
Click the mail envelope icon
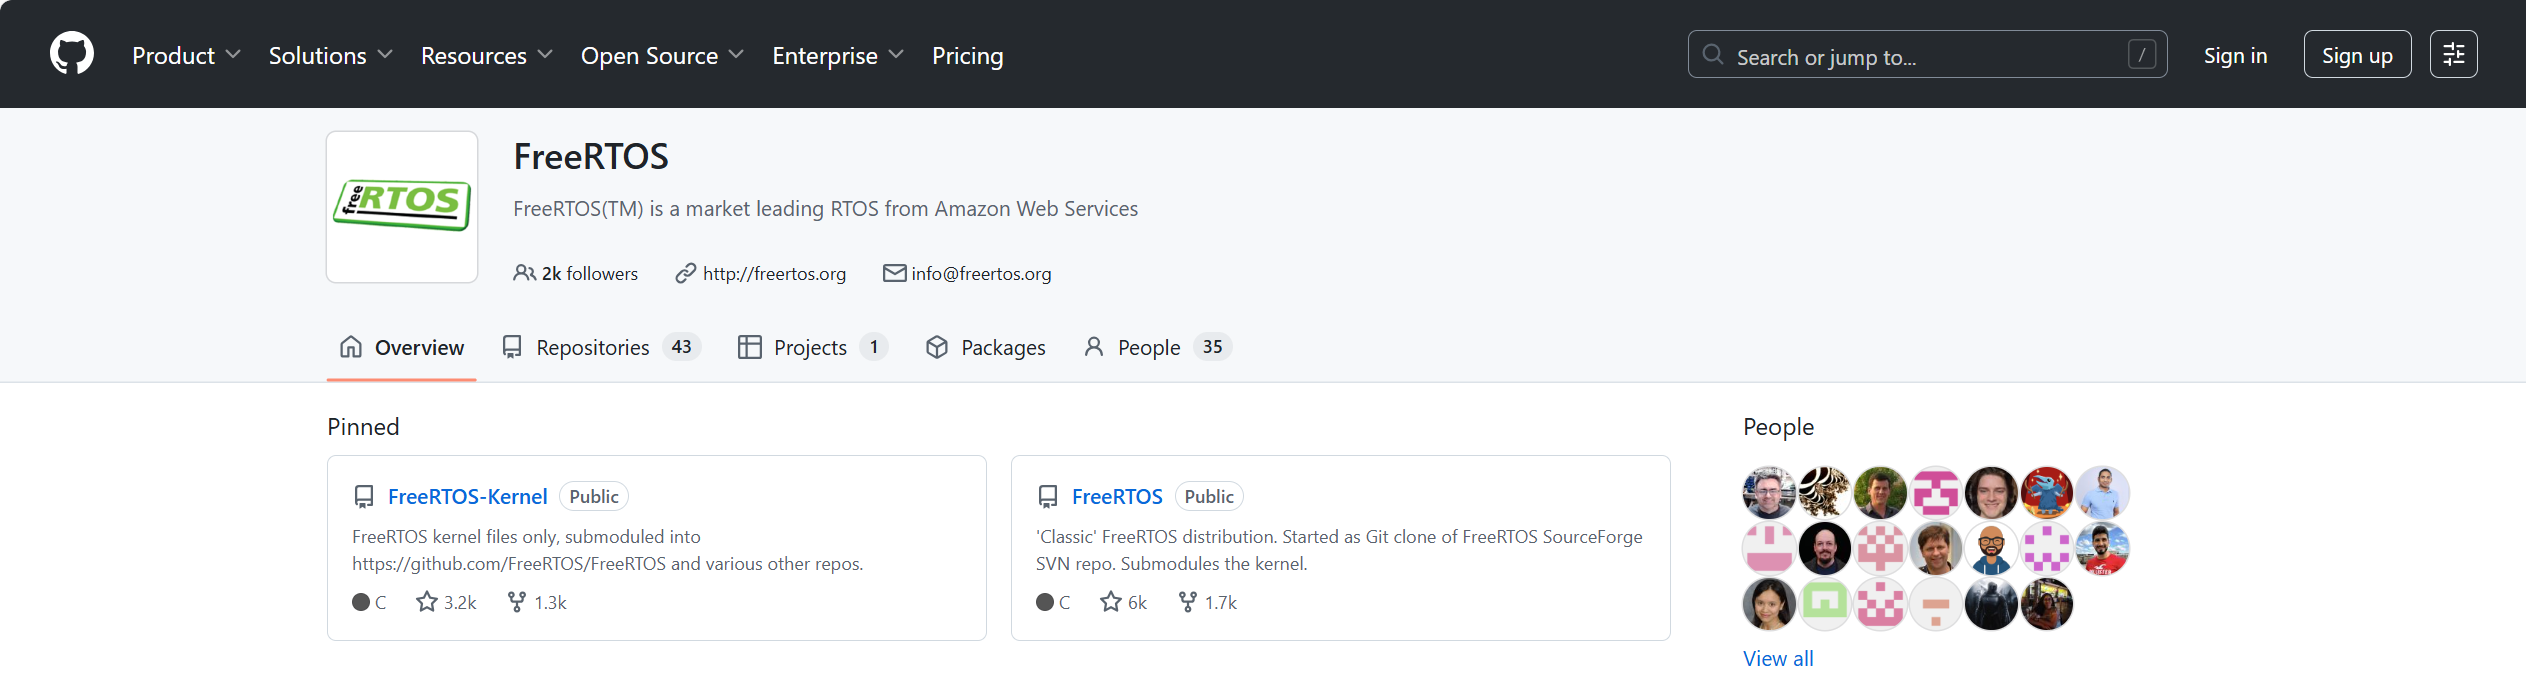(895, 273)
